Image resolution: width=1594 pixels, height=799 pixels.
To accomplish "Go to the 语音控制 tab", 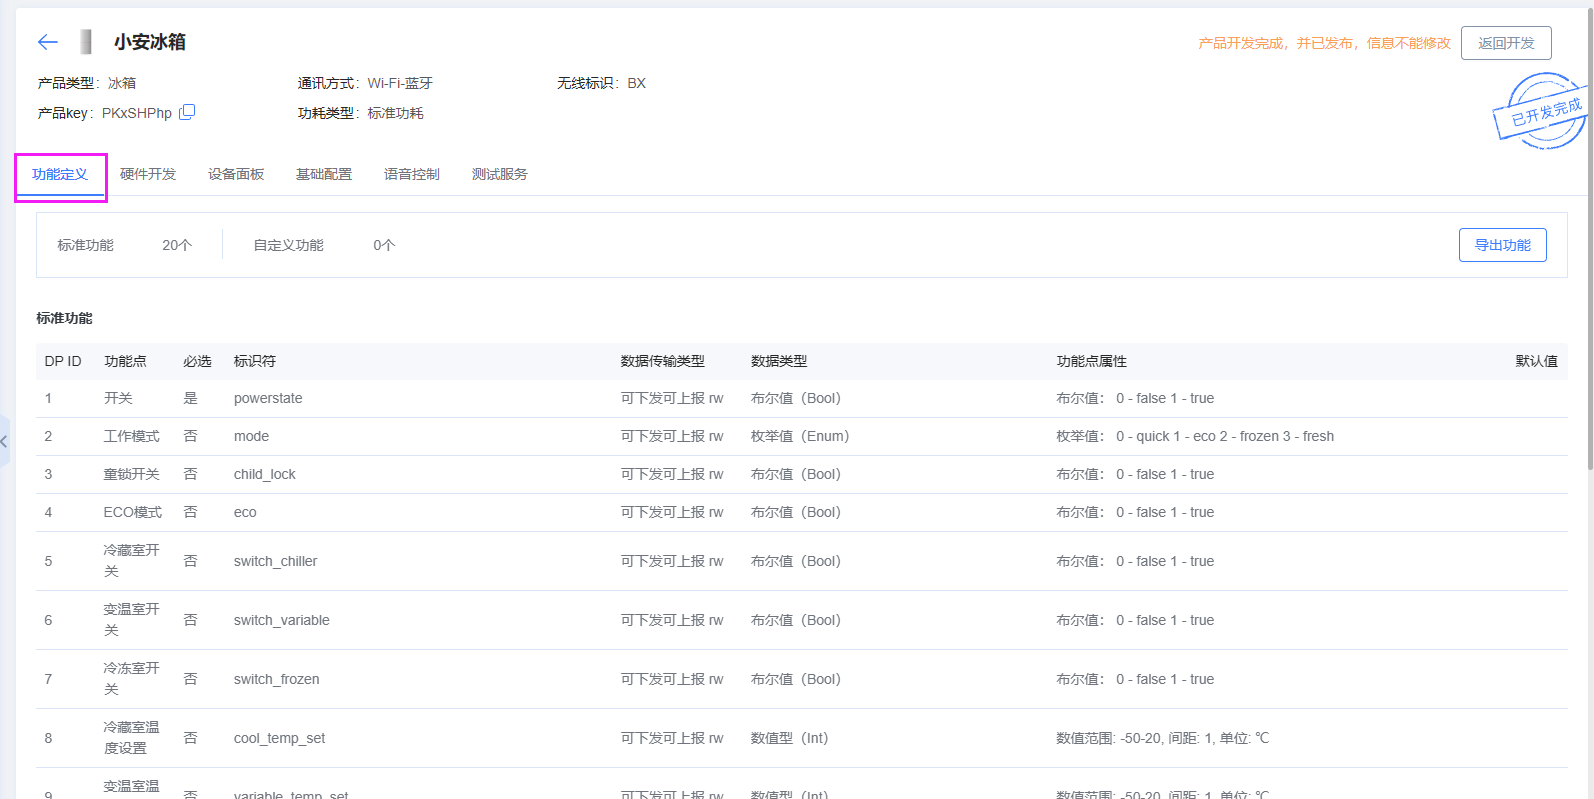I will coord(412,174).
